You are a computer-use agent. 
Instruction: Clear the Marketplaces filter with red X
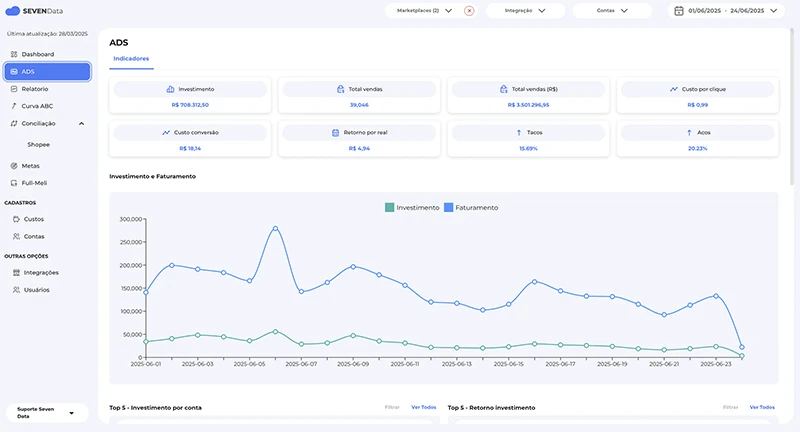pyautogui.click(x=470, y=11)
